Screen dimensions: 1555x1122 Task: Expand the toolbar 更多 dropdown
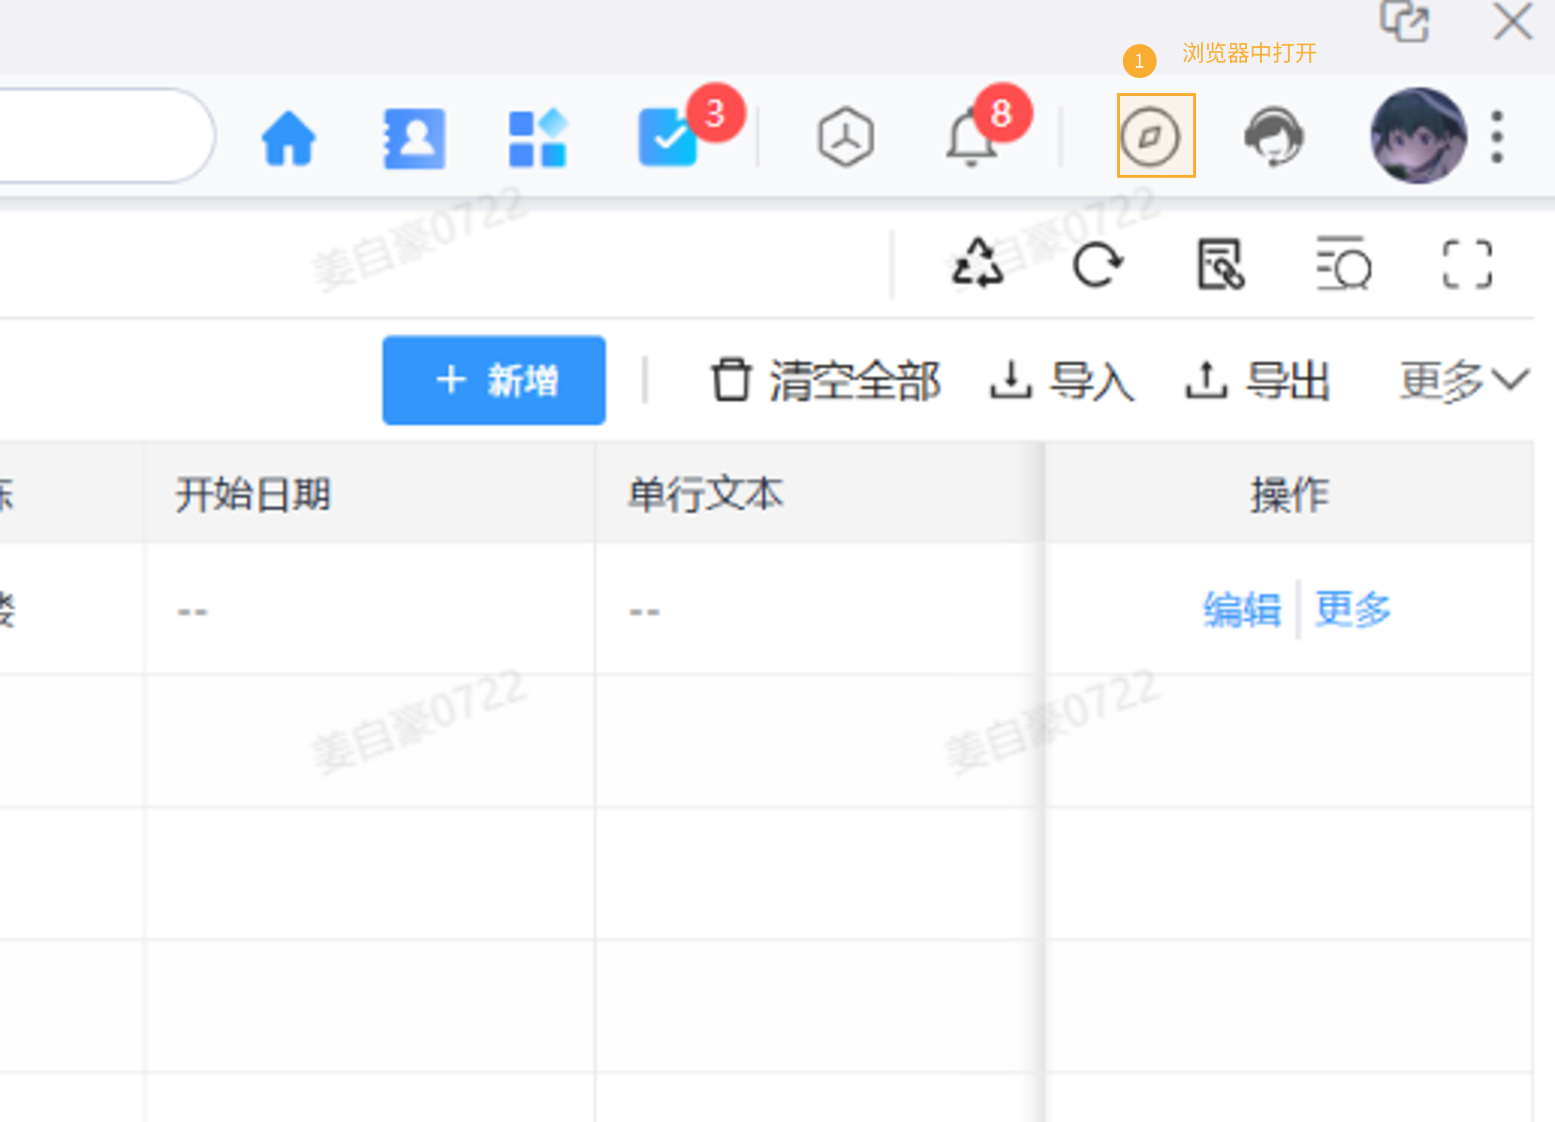click(1464, 381)
